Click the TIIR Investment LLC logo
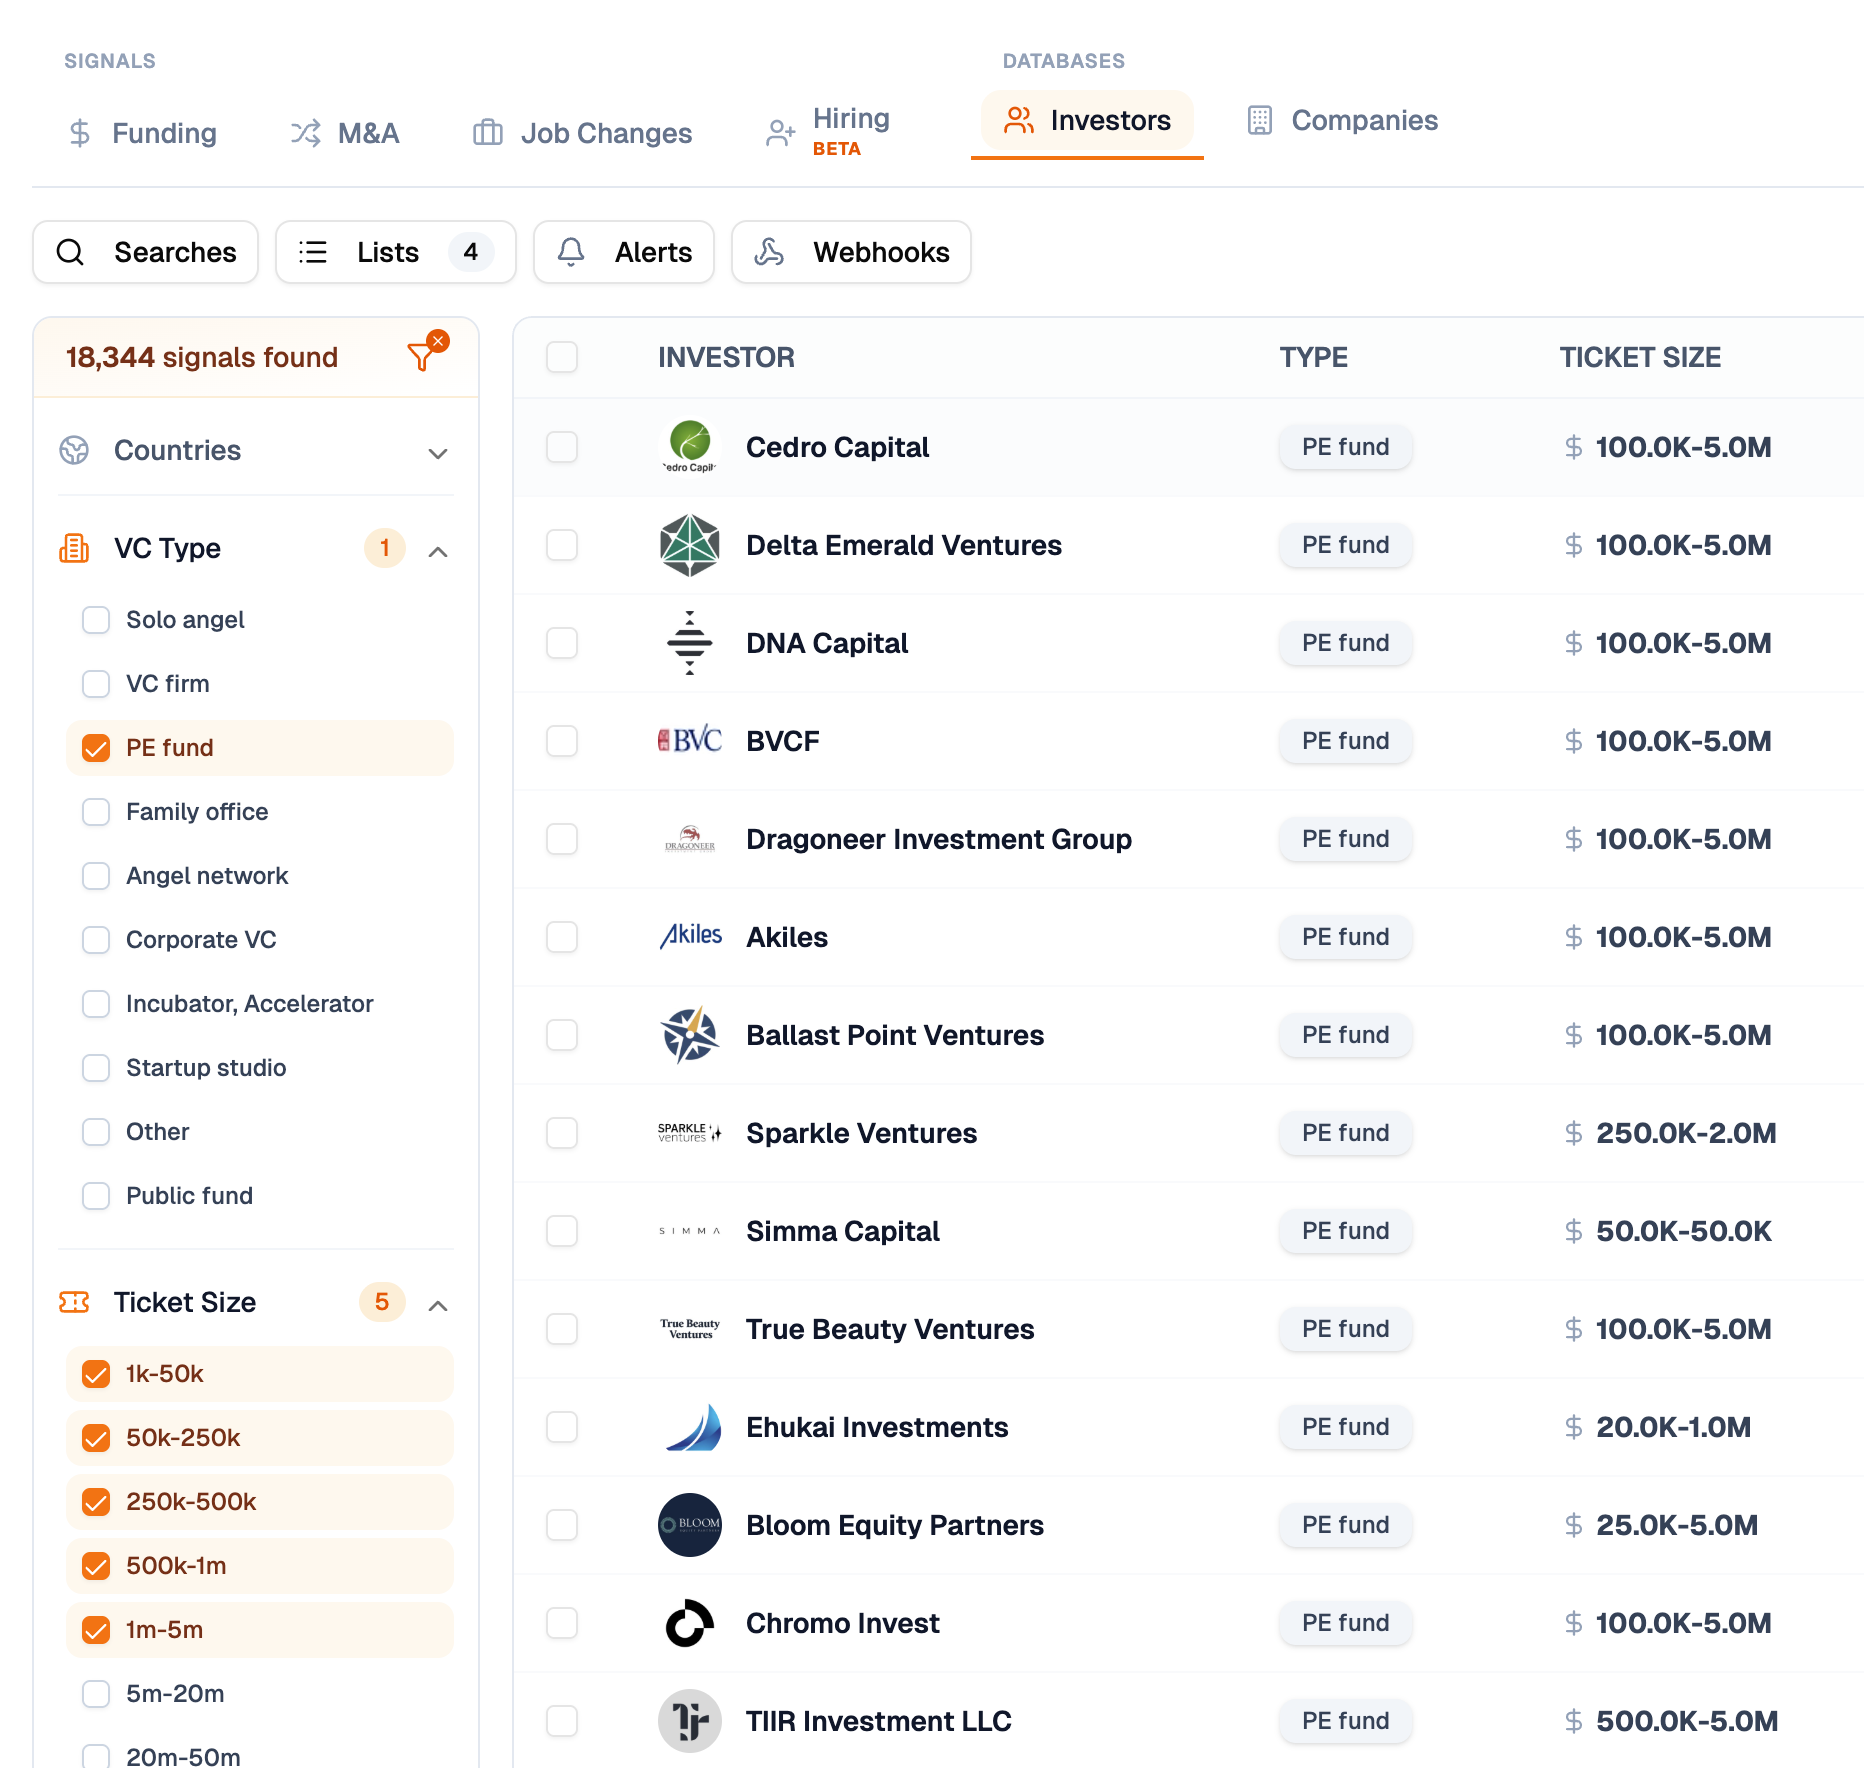 (x=690, y=1721)
